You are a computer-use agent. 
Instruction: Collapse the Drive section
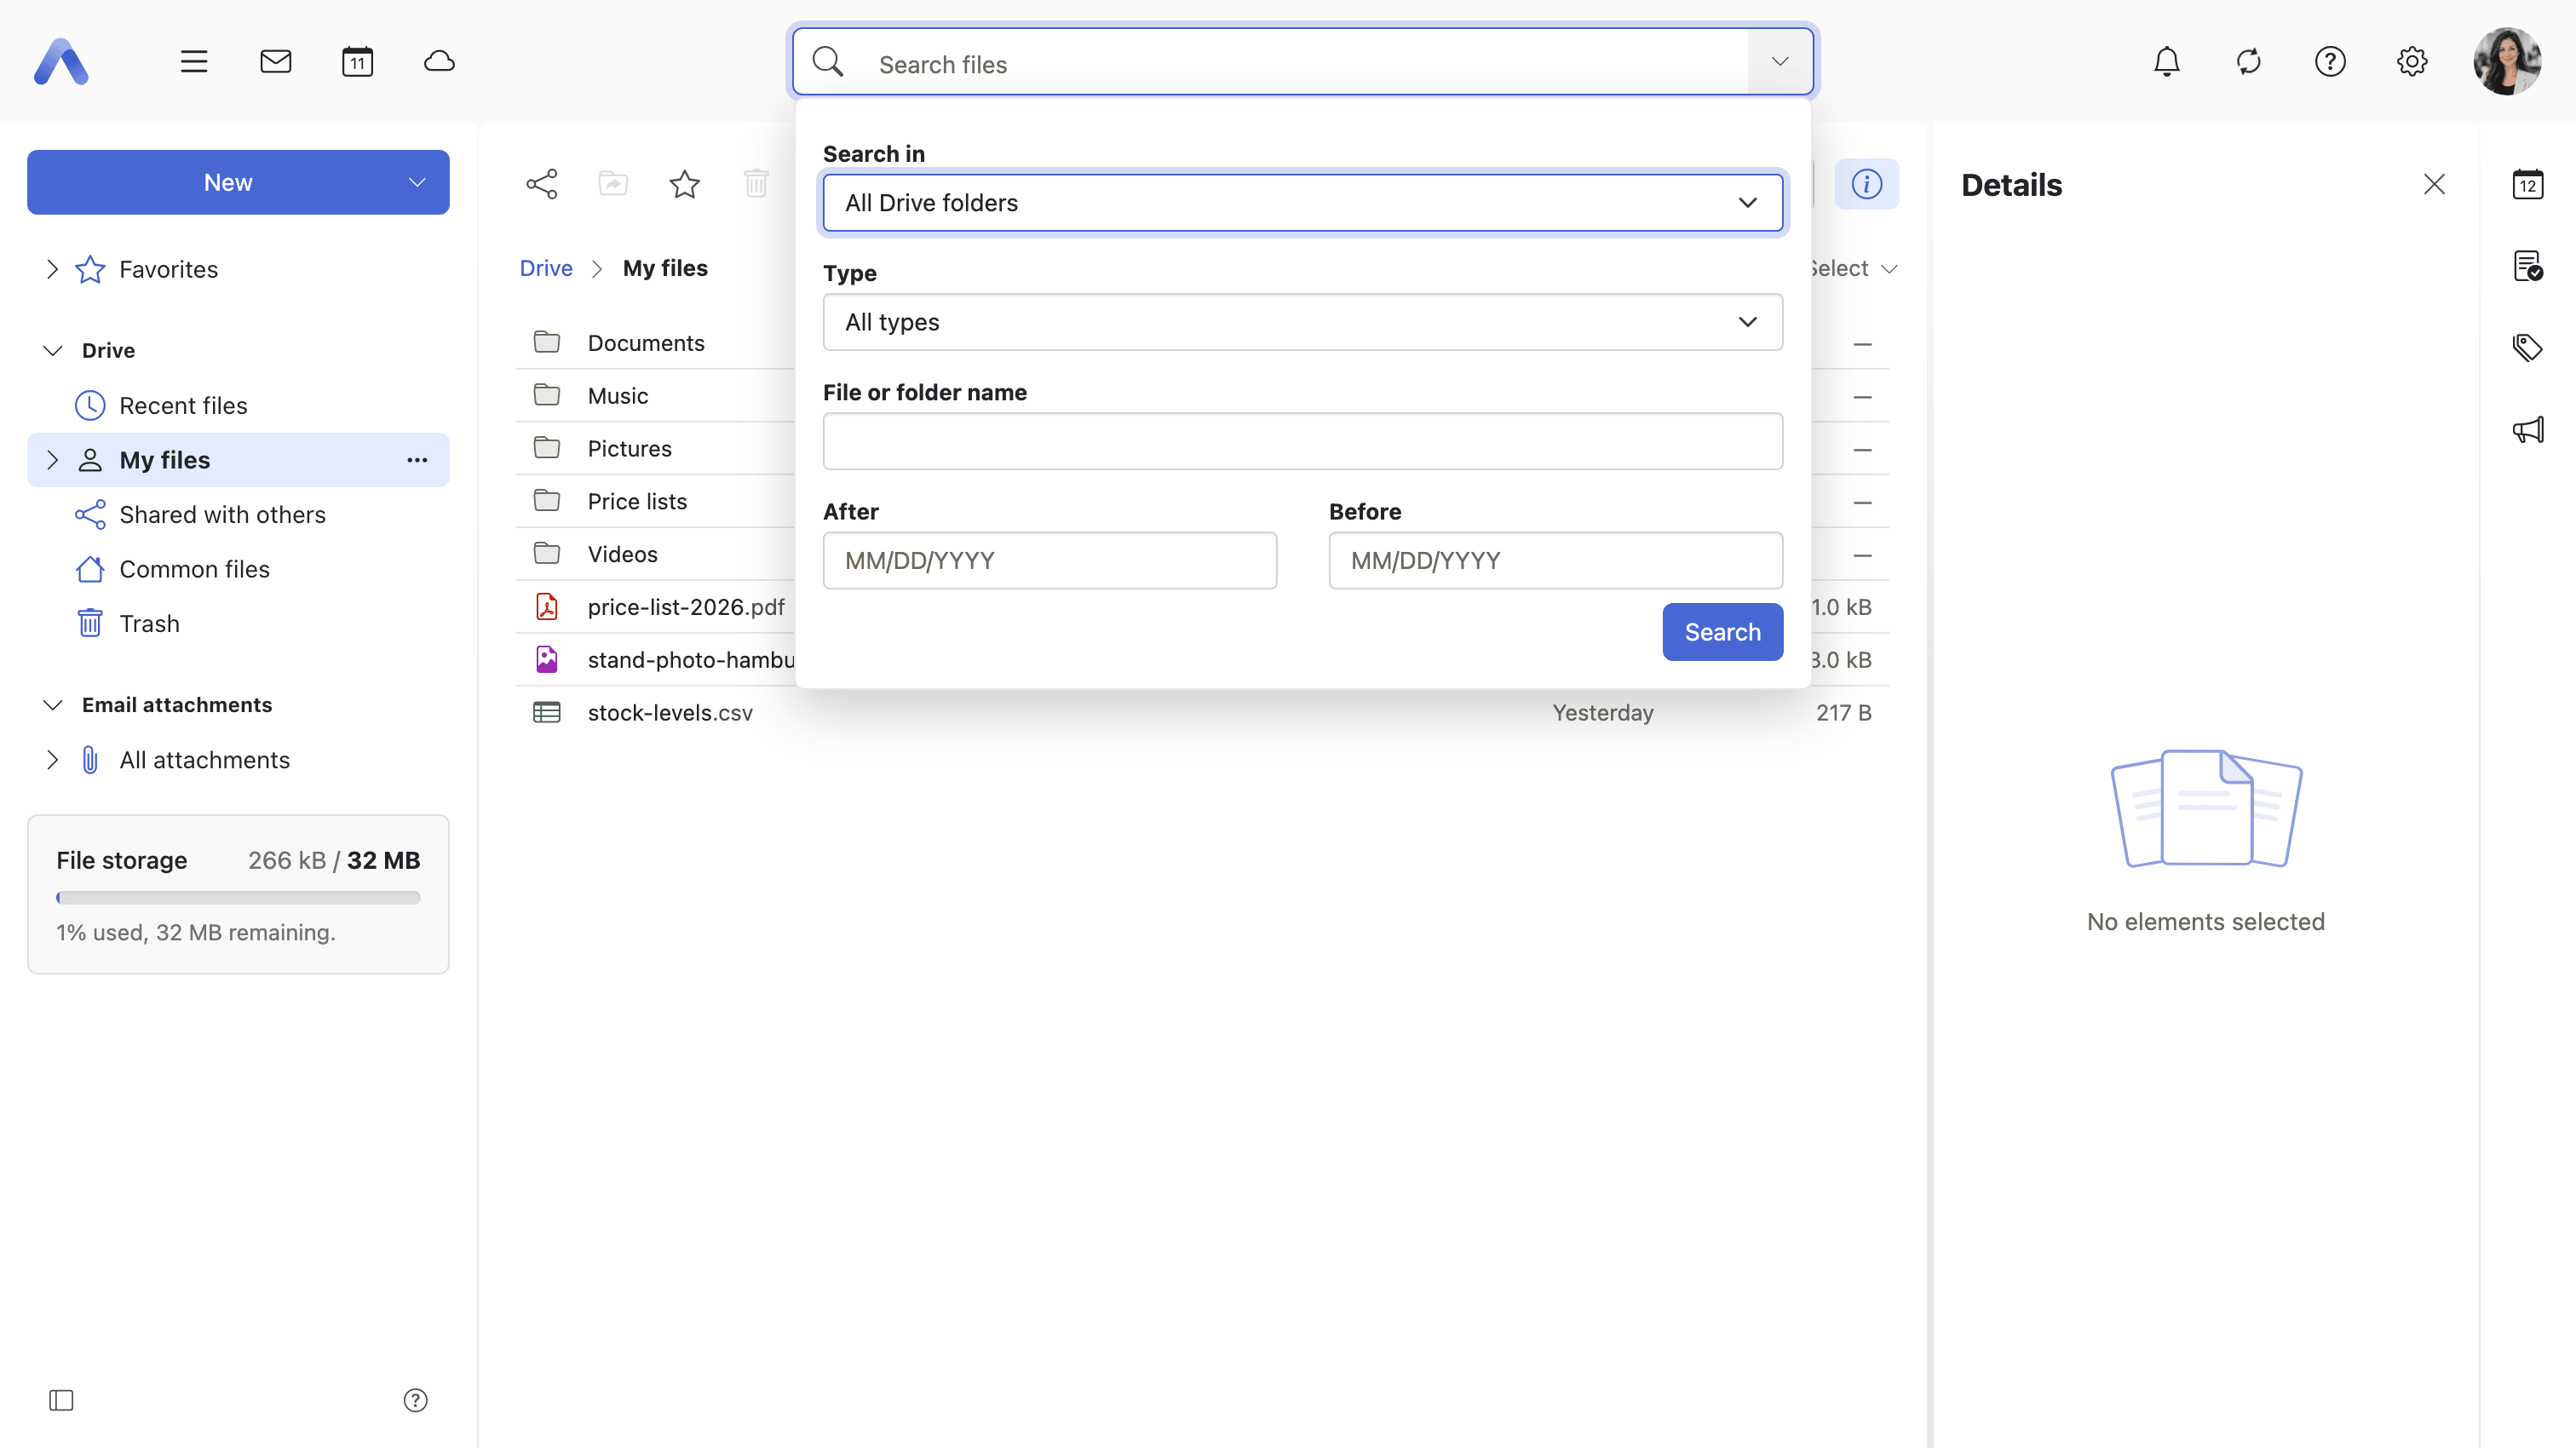52,350
